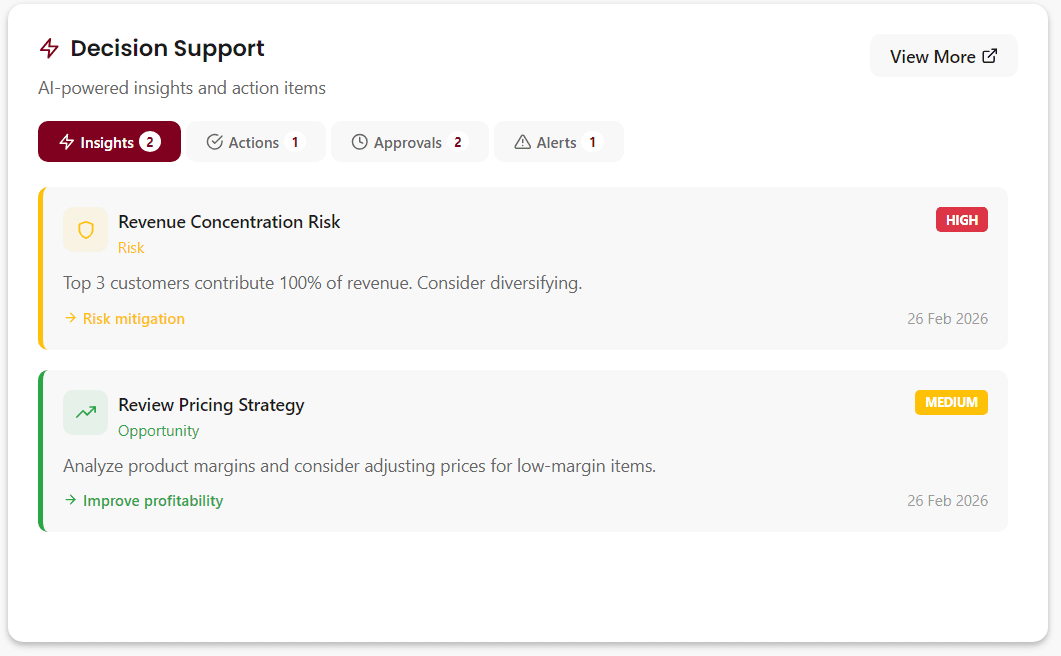
Task: Open the Risk mitigation action link
Action: 133,318
